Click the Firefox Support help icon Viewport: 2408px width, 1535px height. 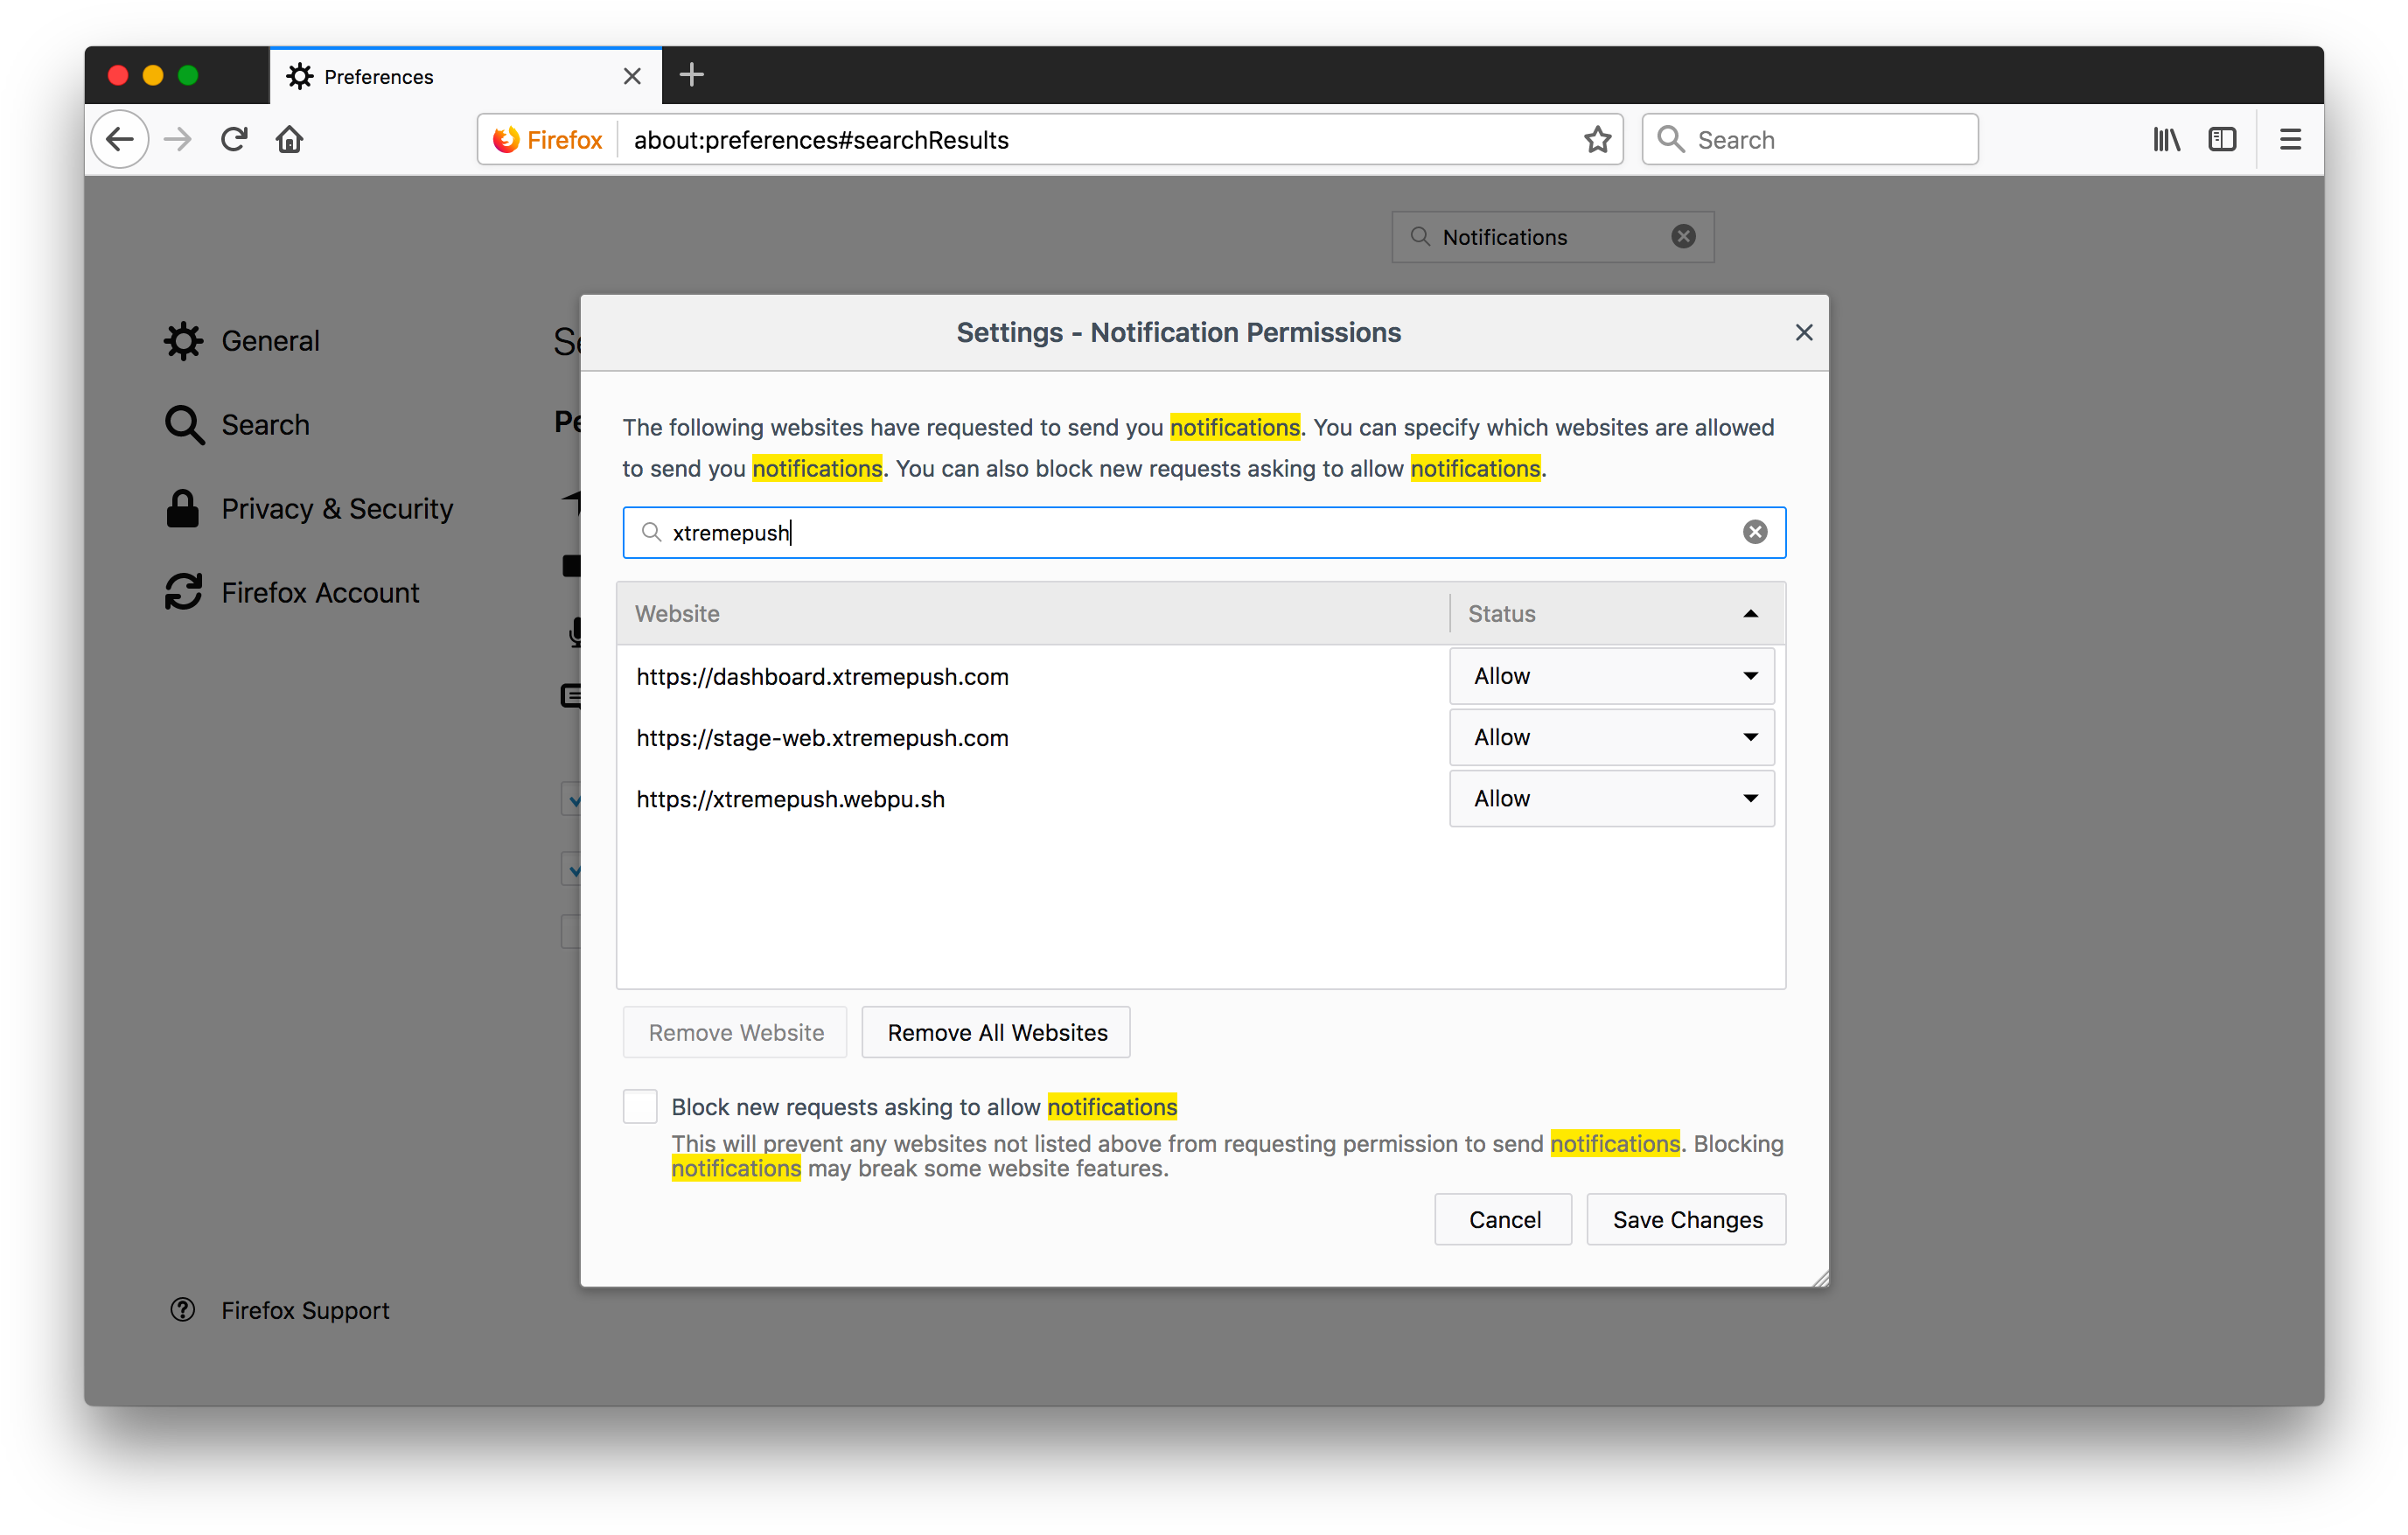[182, 1310]
